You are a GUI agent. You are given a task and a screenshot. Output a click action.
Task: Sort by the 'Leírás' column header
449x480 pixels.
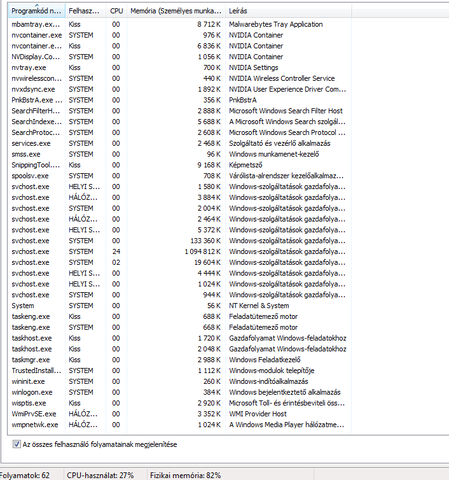point(288,11)
